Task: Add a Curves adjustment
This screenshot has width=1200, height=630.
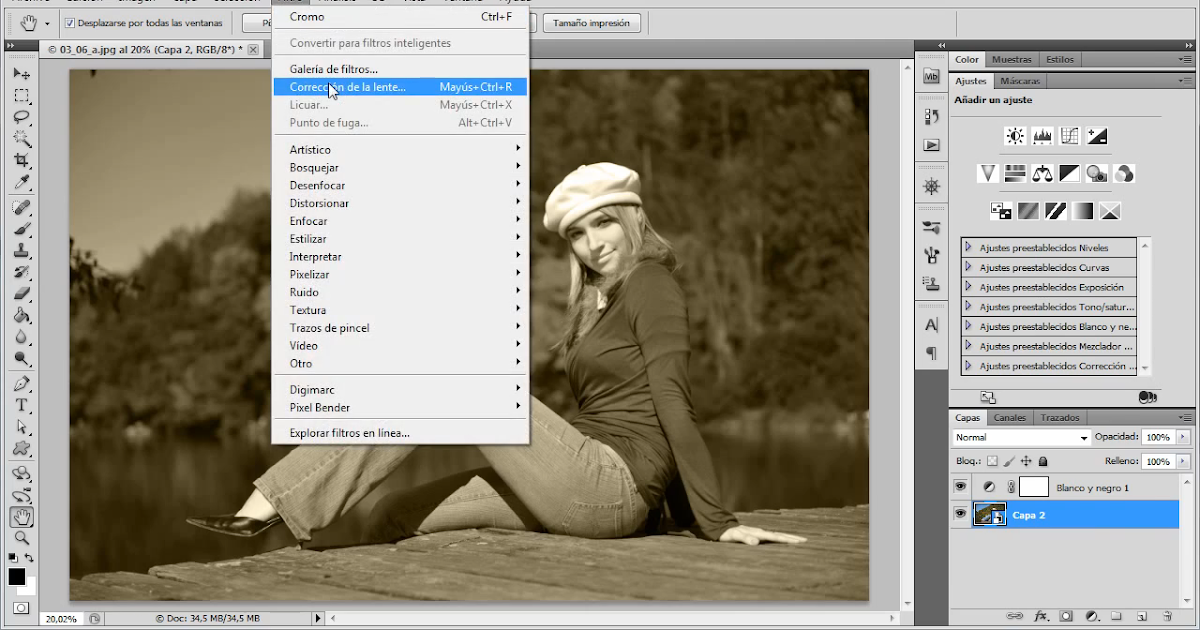Action: point(1070,136)
